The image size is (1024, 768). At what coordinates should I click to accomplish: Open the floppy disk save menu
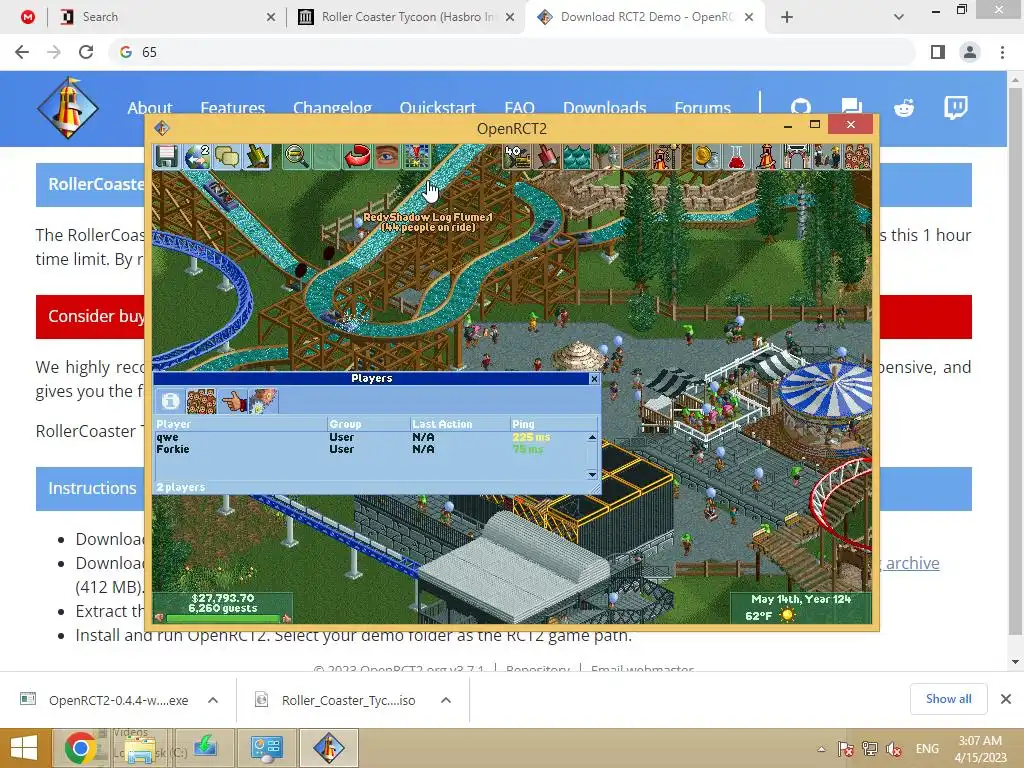167,157
